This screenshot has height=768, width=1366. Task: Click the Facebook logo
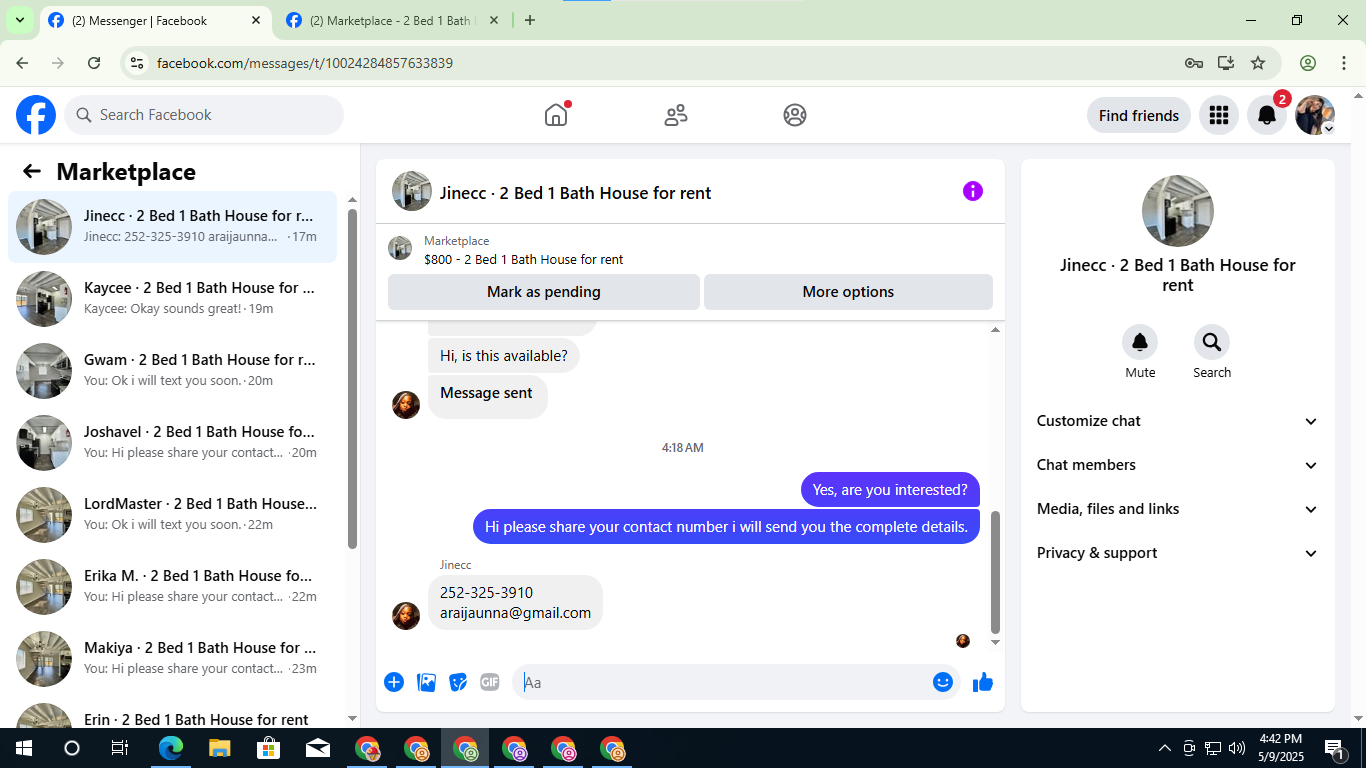tap(36, 115)
